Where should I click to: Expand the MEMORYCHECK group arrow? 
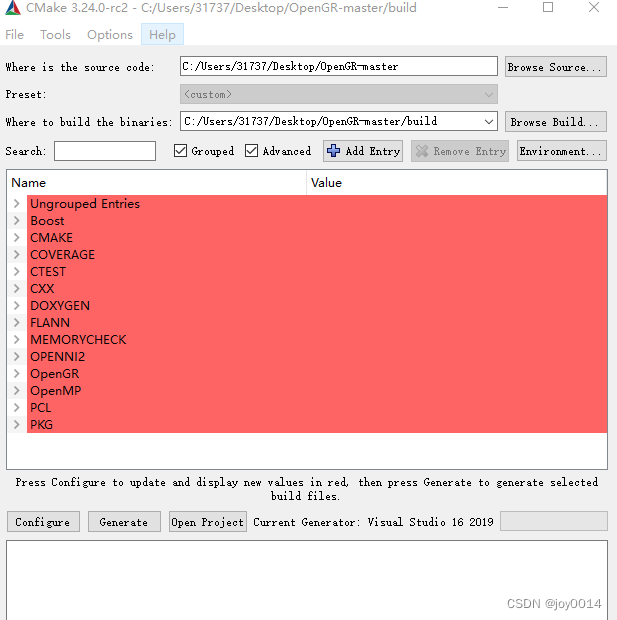[x=17, y=340]
